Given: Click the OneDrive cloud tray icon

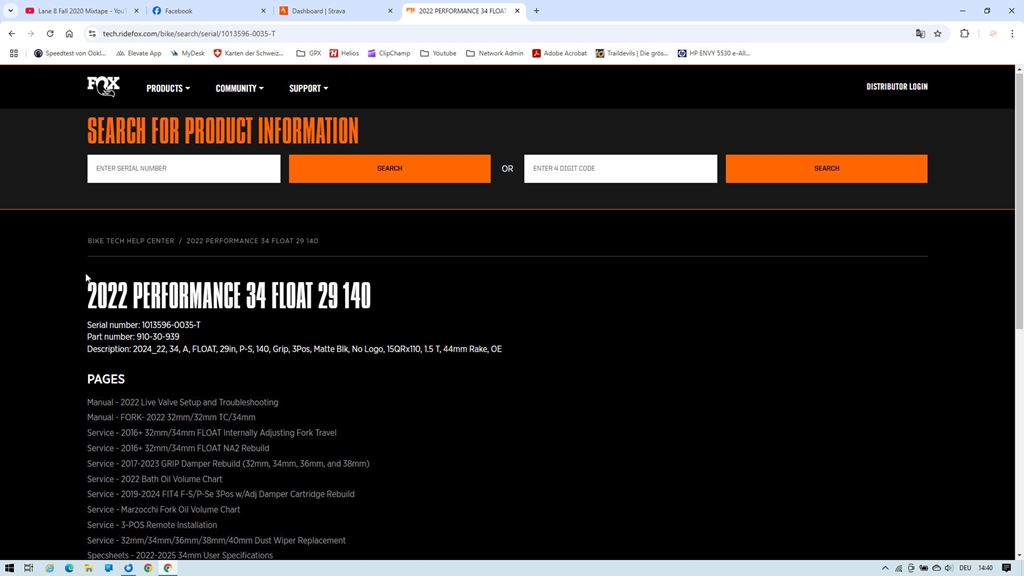Looking at the screenshot, I should click(x=936, y=568).
